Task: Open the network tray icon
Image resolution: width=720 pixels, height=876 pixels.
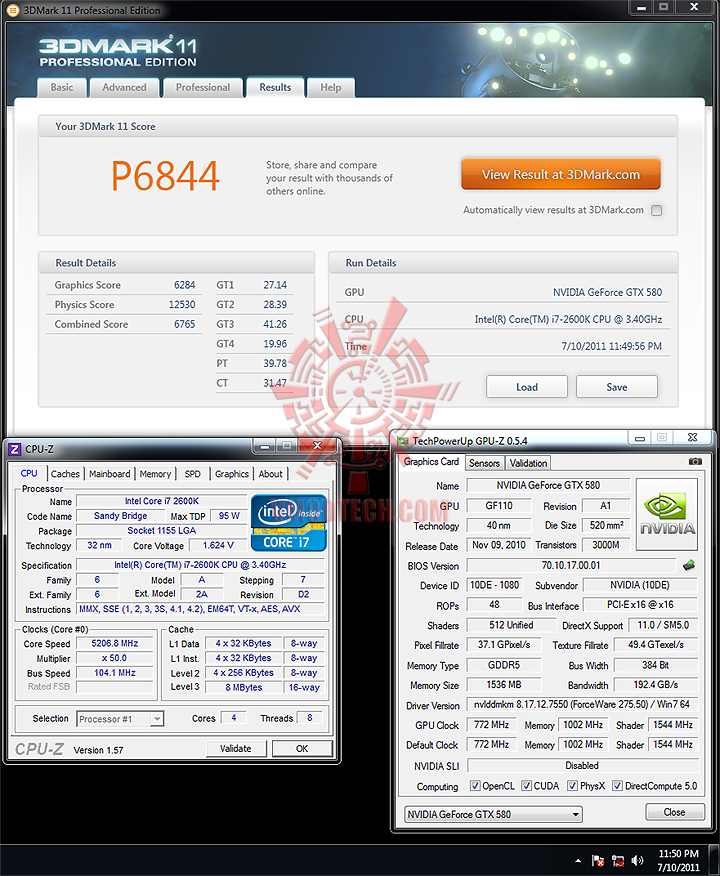Action: tap(618, 860)
